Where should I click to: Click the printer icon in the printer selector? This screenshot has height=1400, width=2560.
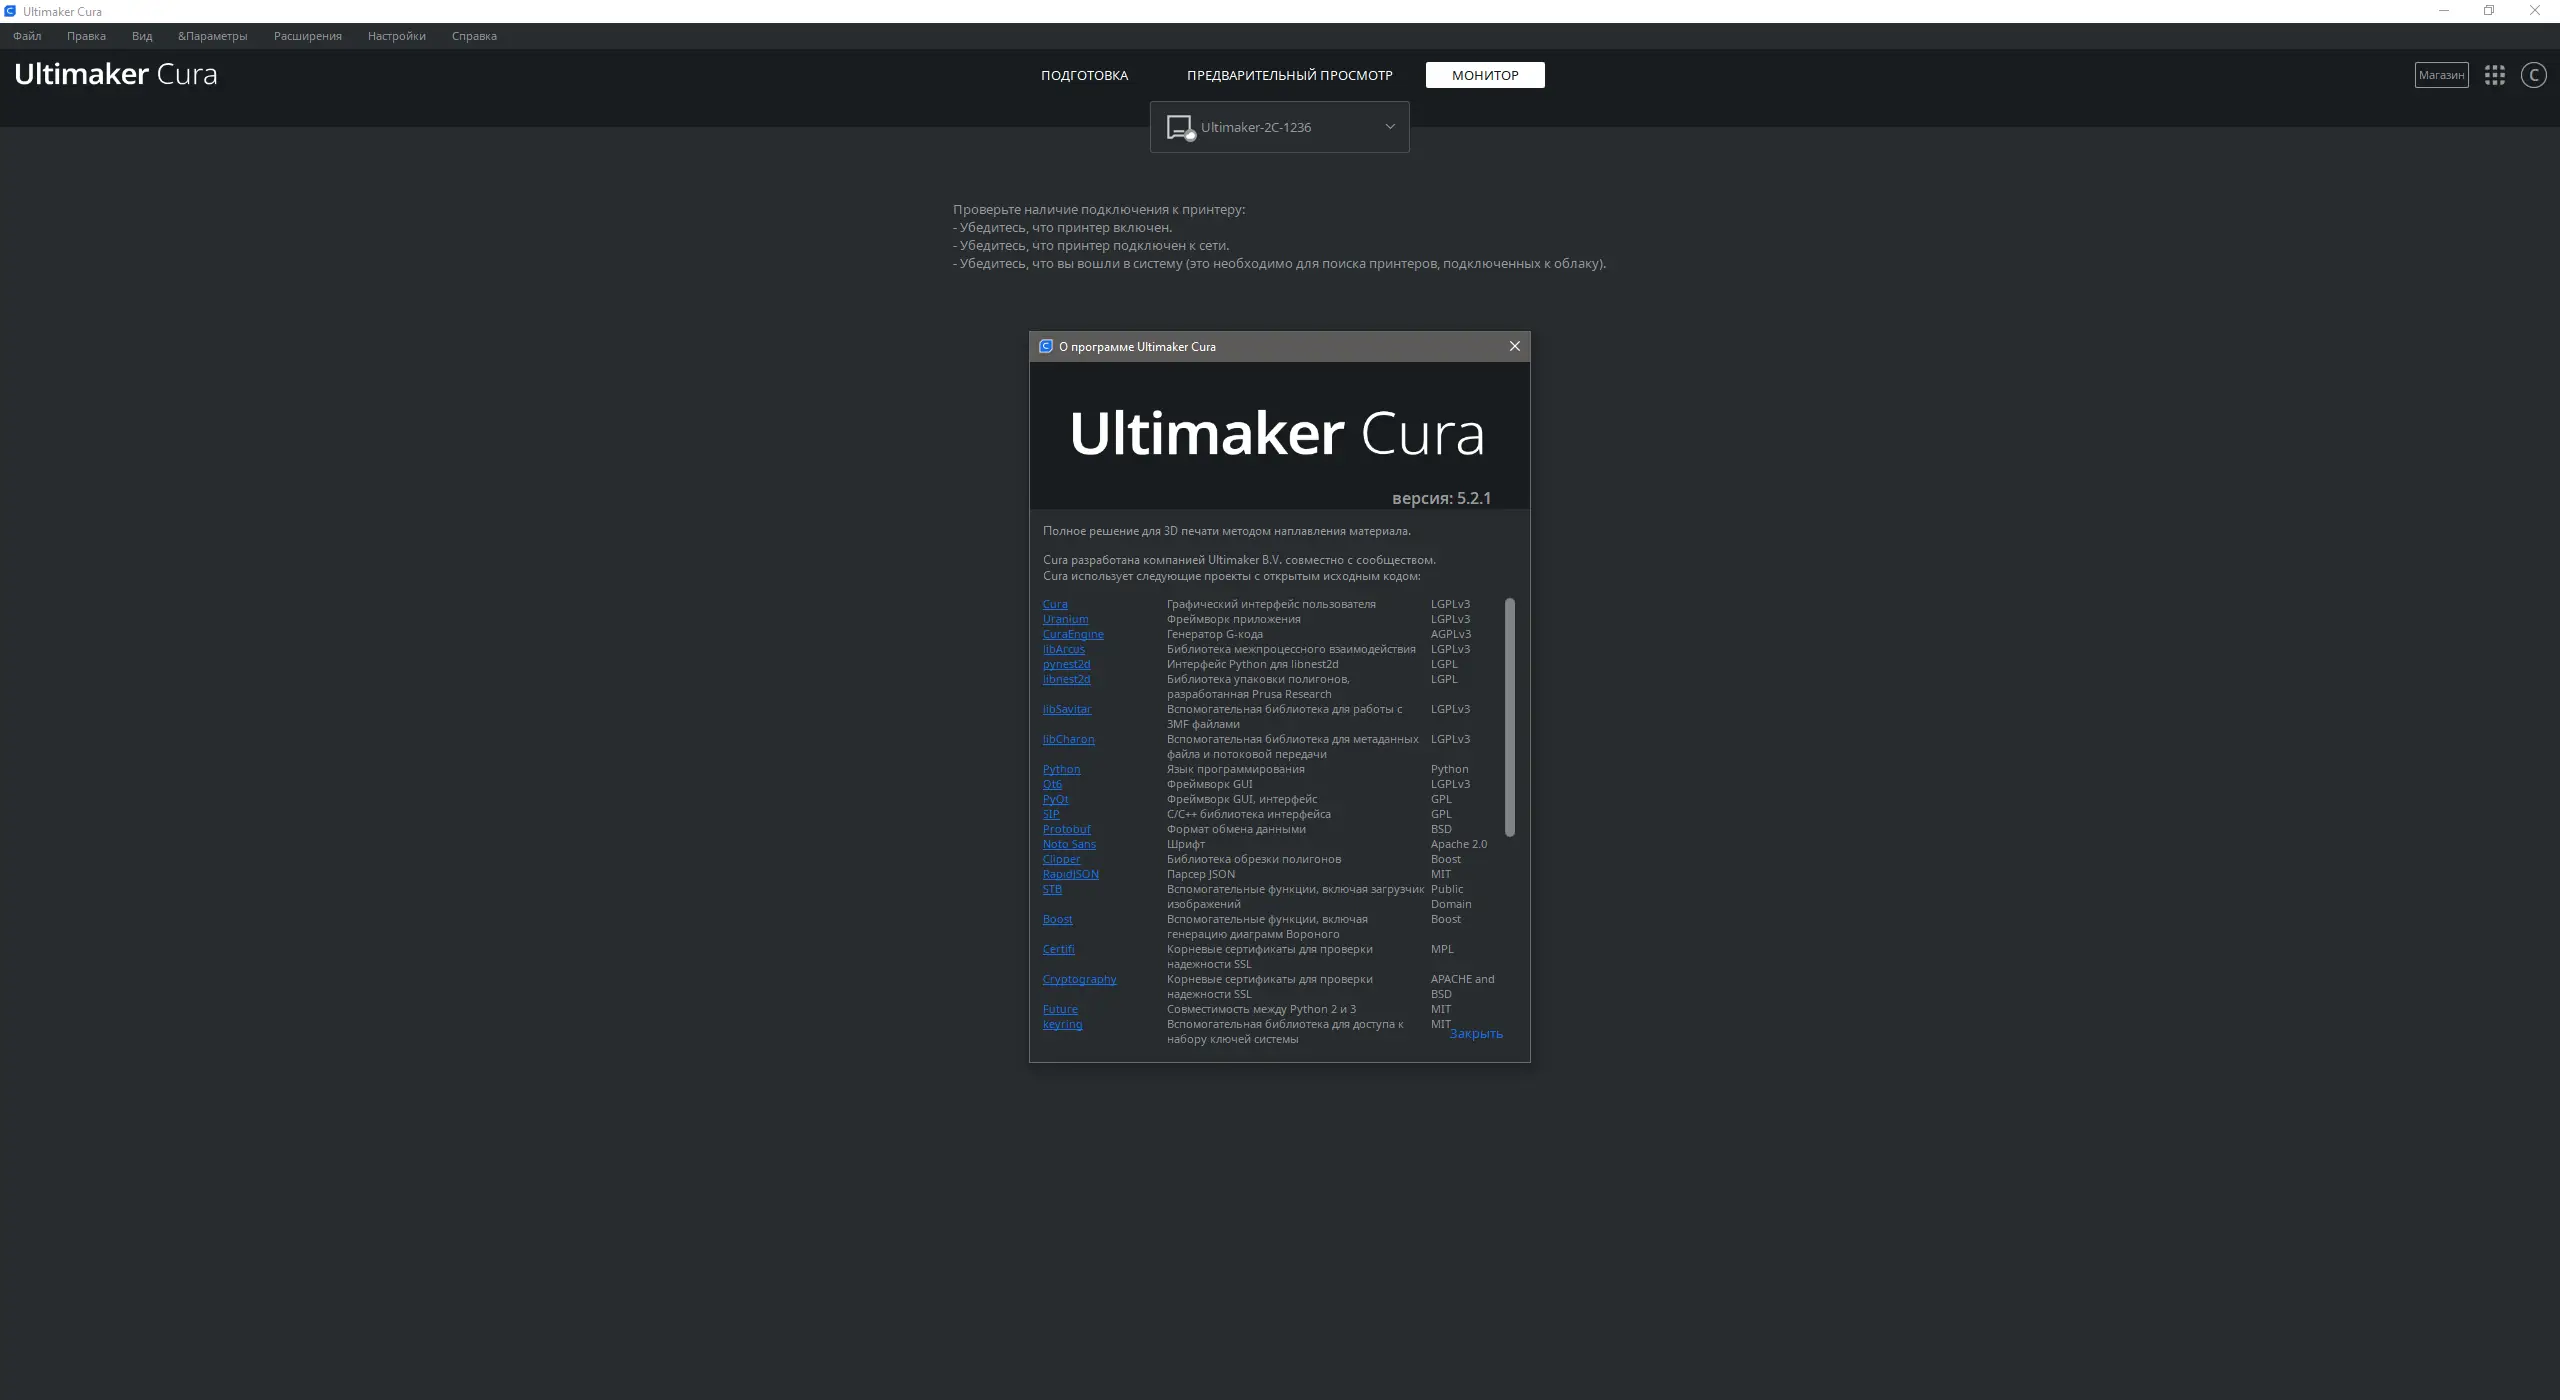[x=1180, y=128]
